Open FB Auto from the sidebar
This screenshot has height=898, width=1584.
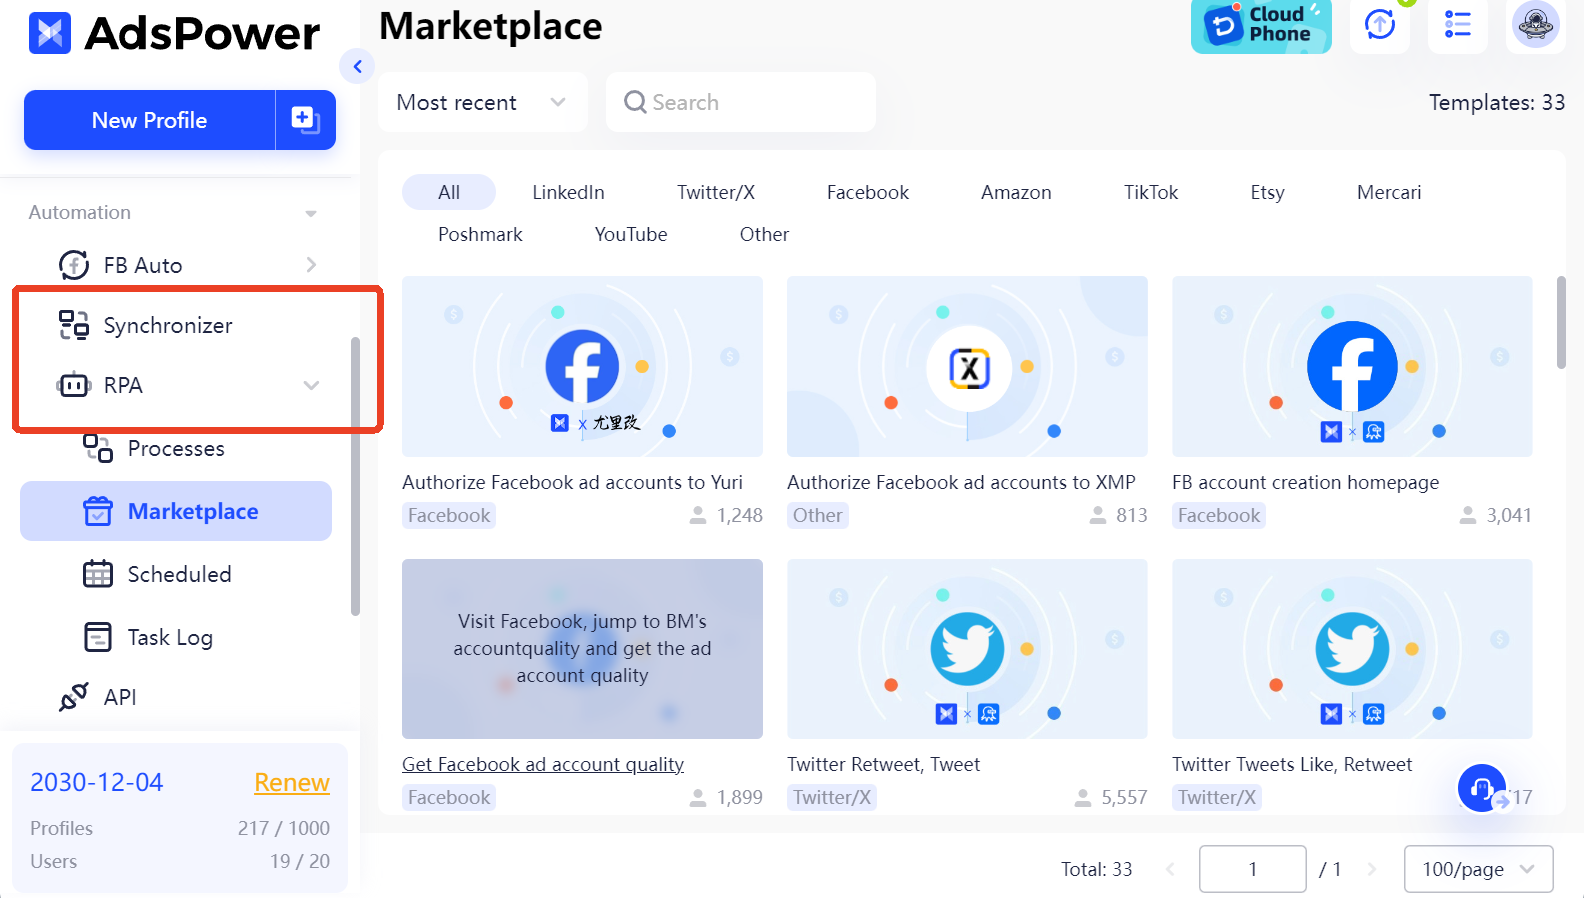coord(142,265)
